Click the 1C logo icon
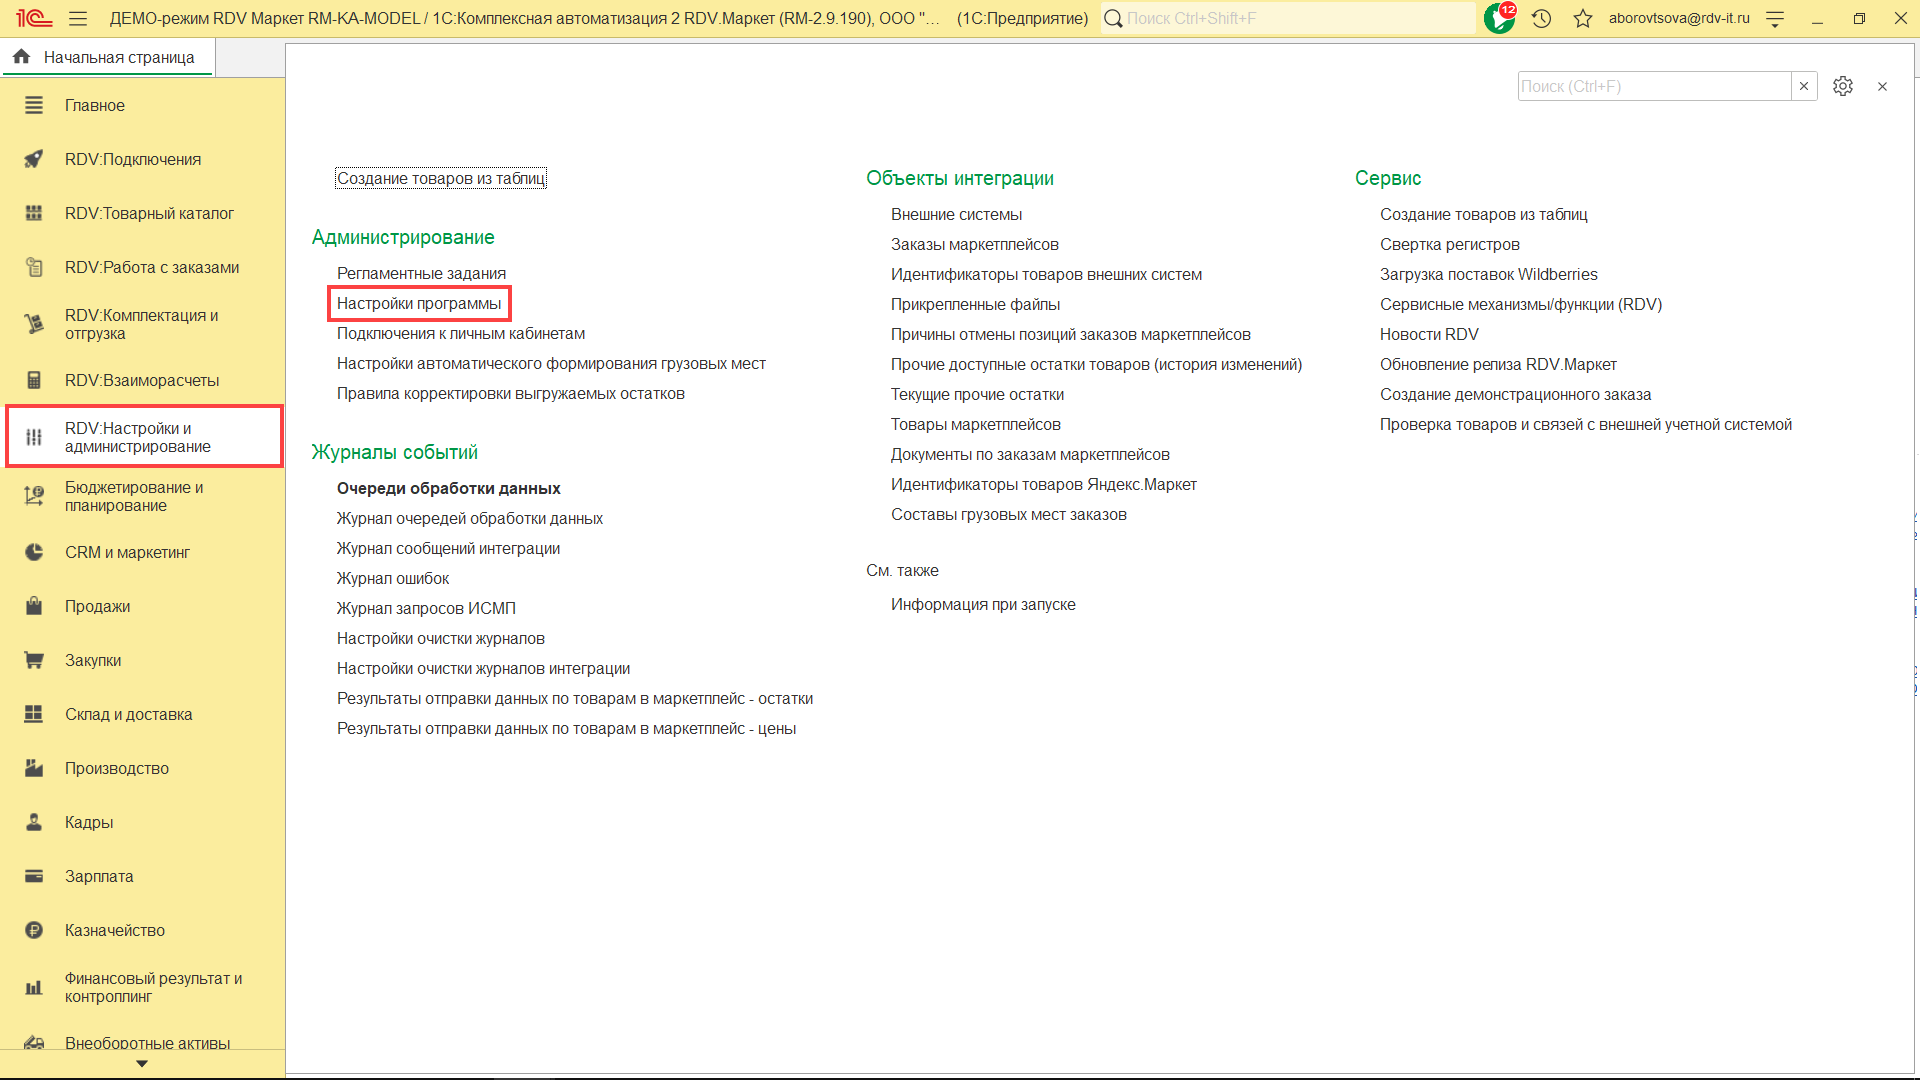Screen dimensions: 1920x1080 point(33,18)
